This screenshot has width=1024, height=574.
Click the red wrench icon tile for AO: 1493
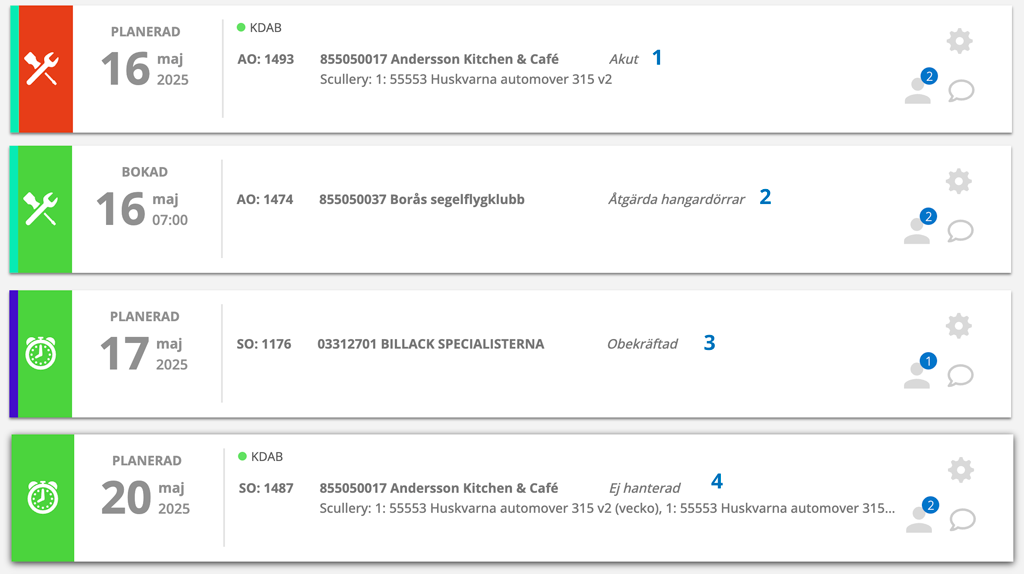[x=46, y=69]
